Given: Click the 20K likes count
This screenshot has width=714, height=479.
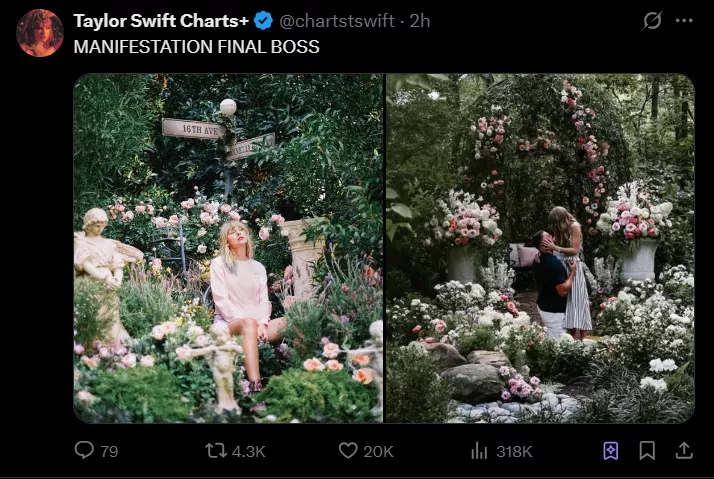Looking at the screenshot, I should [378, 452].
